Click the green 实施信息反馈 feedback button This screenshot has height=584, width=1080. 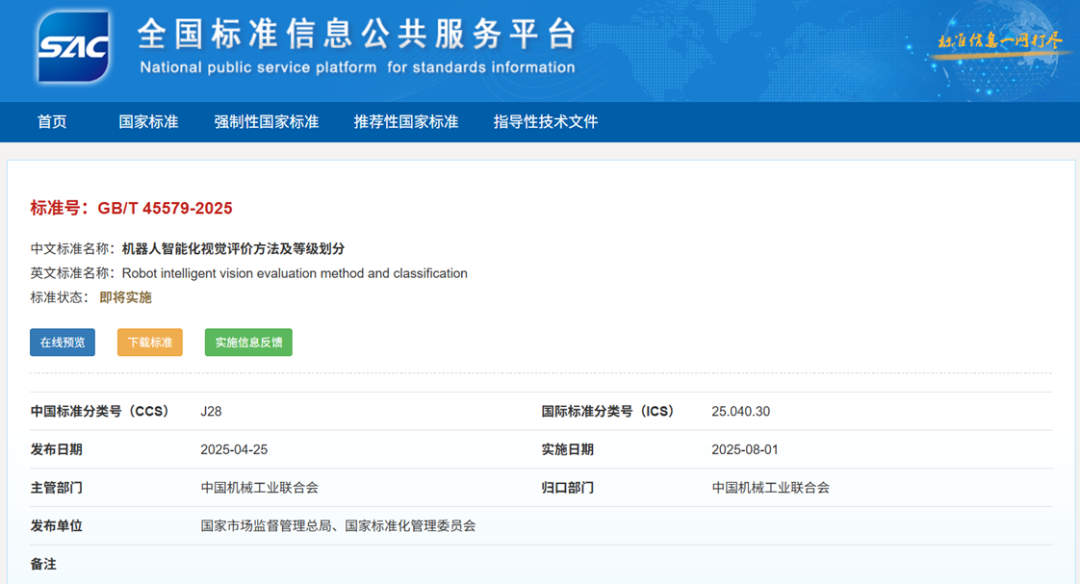pos(247,342)
